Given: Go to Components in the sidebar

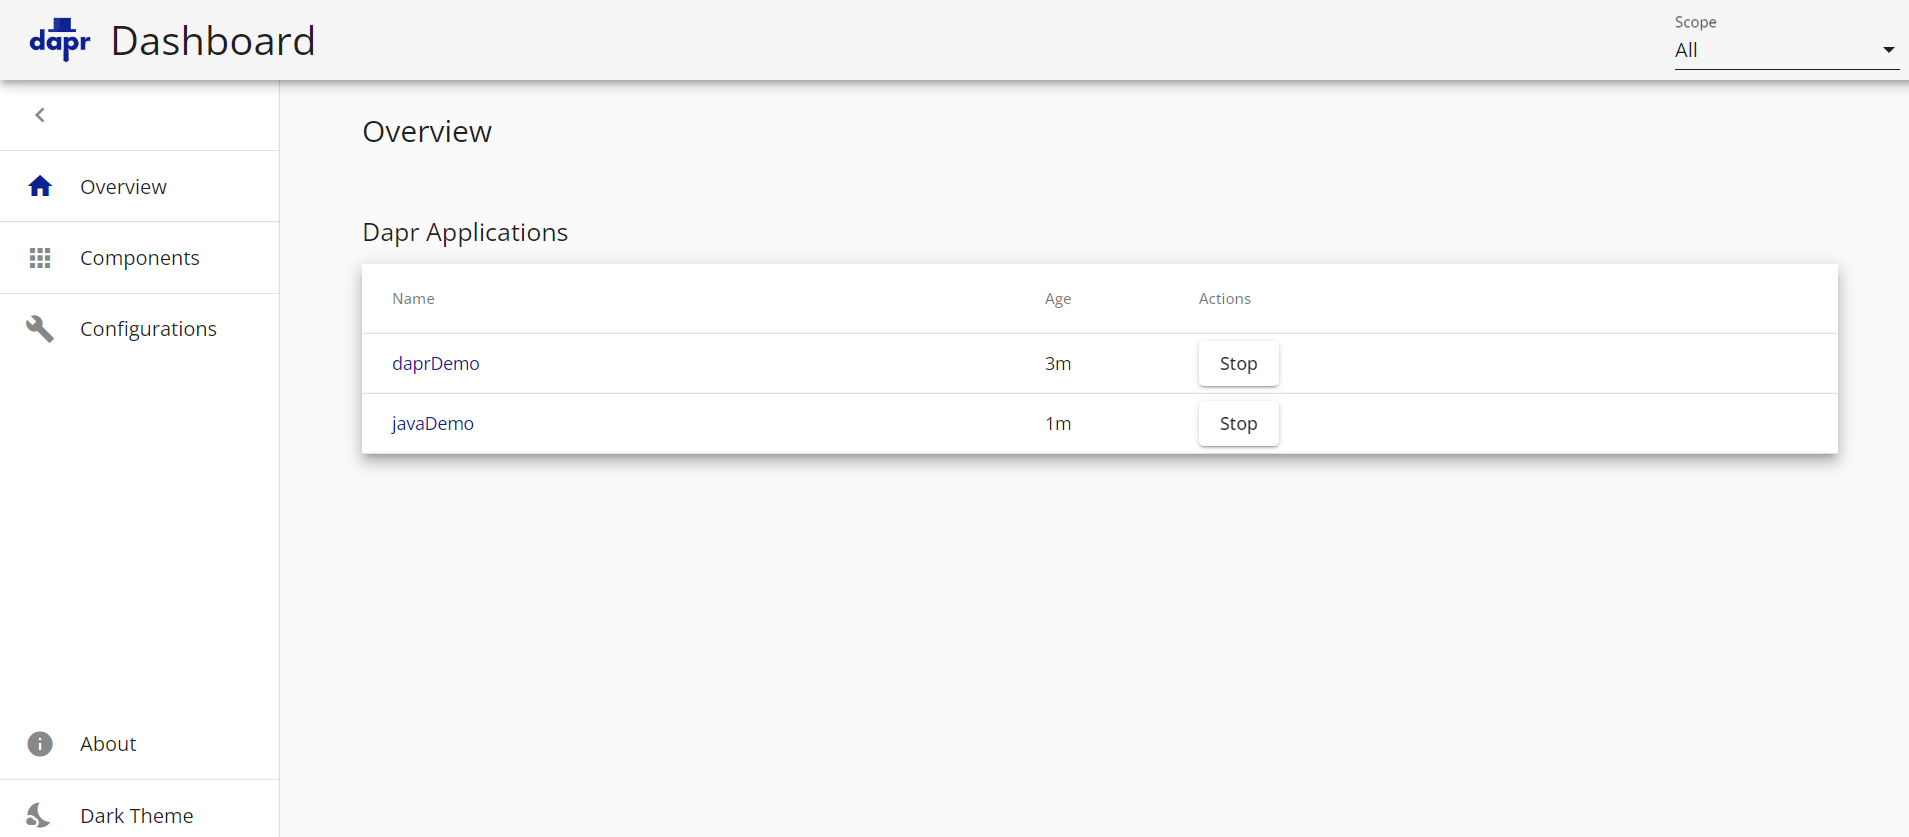Looking at the screenshot, I should [139, 258].
